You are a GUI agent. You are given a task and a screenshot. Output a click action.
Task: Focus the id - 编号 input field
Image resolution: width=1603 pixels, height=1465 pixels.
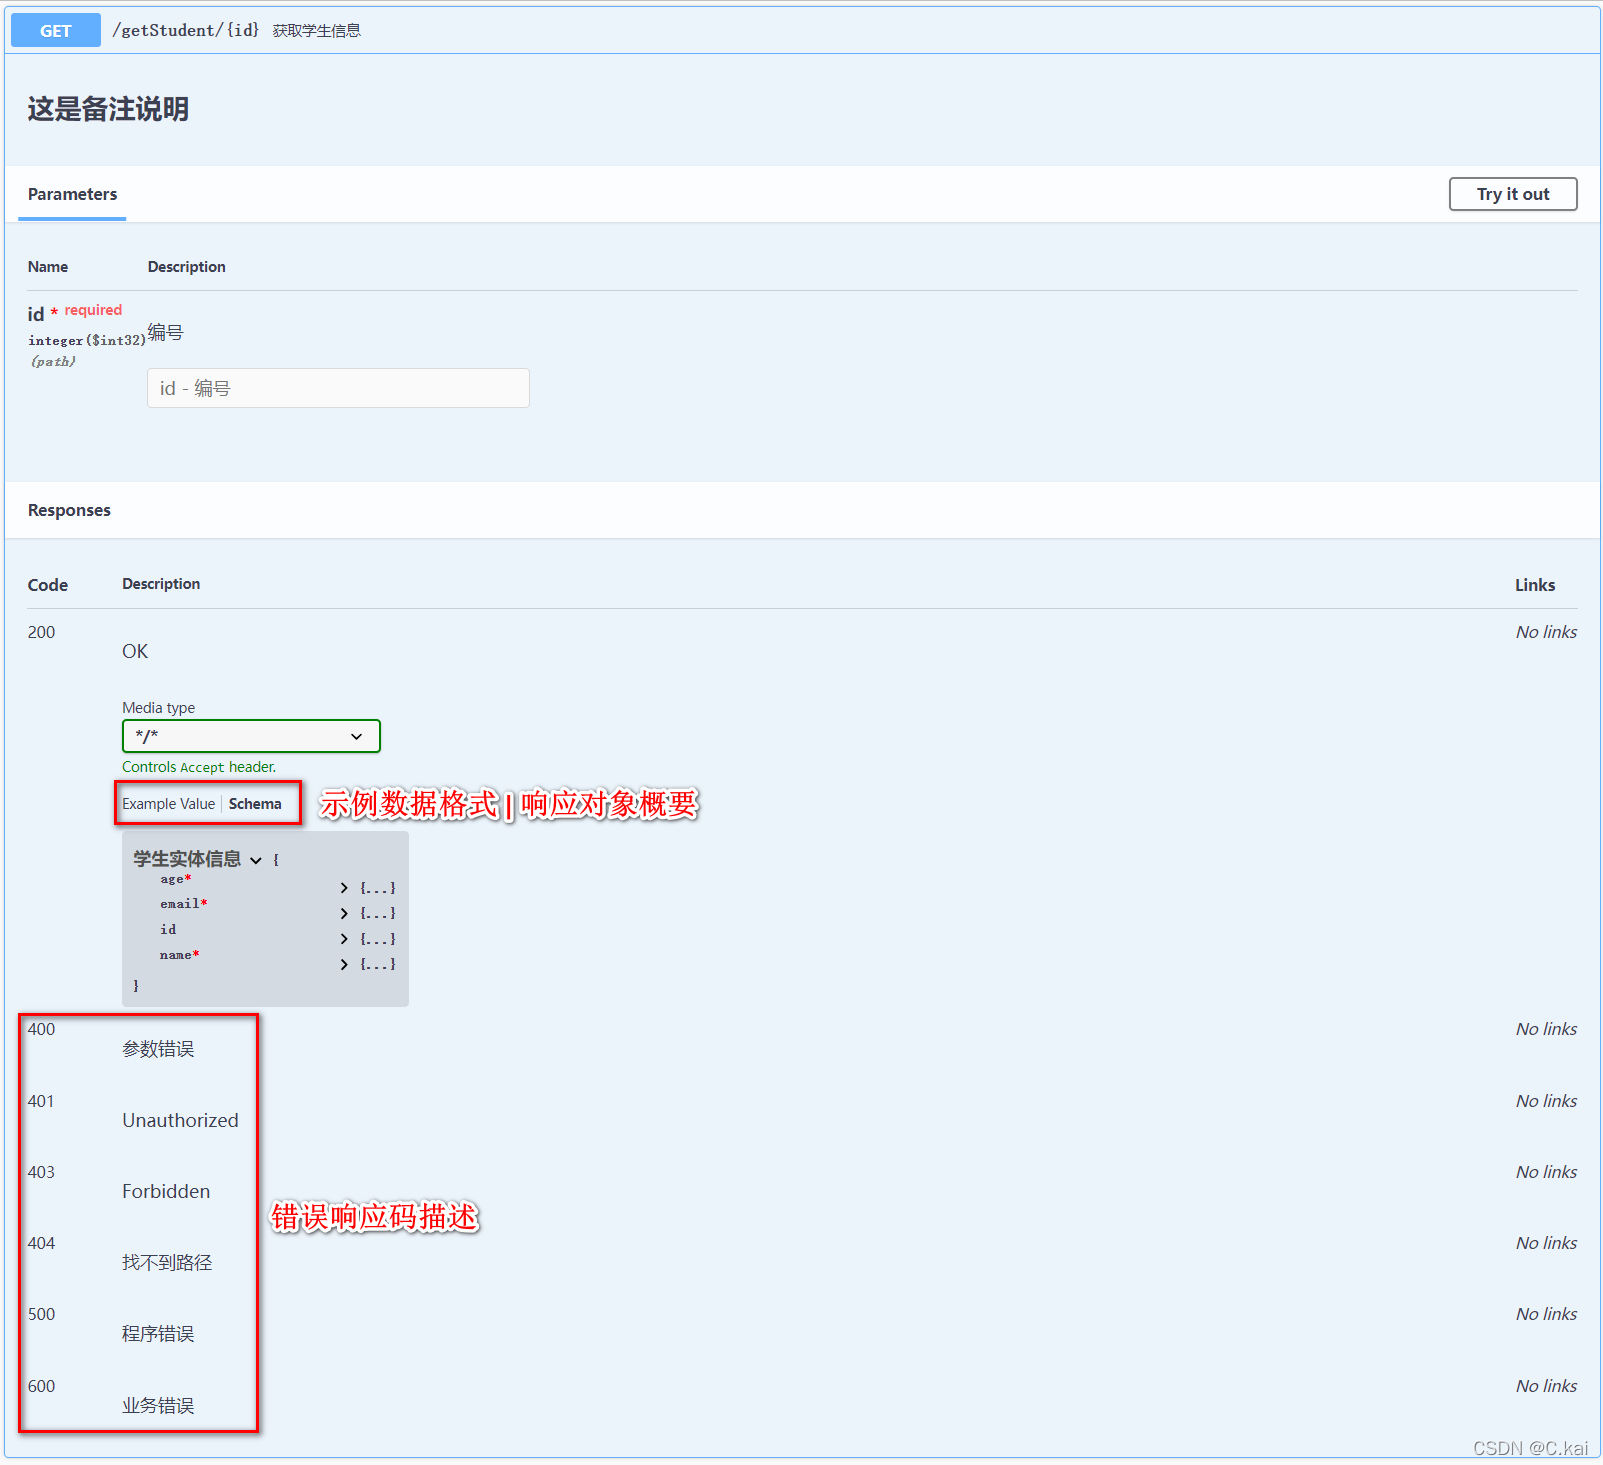338,388
